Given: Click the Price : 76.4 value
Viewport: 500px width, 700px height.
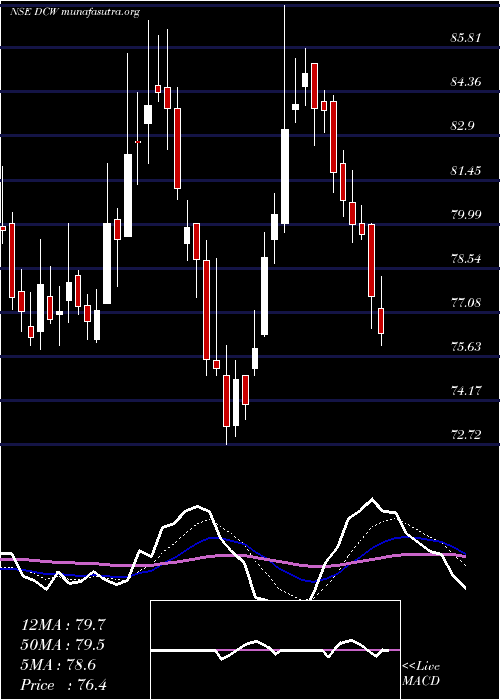Looking at the screenshot, I should 63,685.
